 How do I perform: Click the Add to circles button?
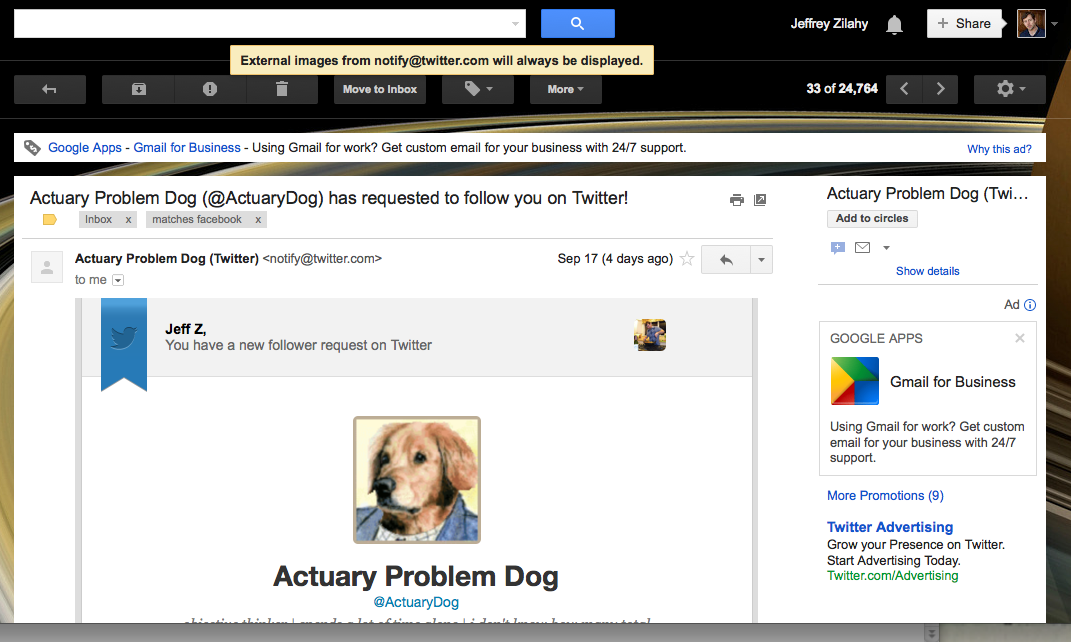coord(872,218)
